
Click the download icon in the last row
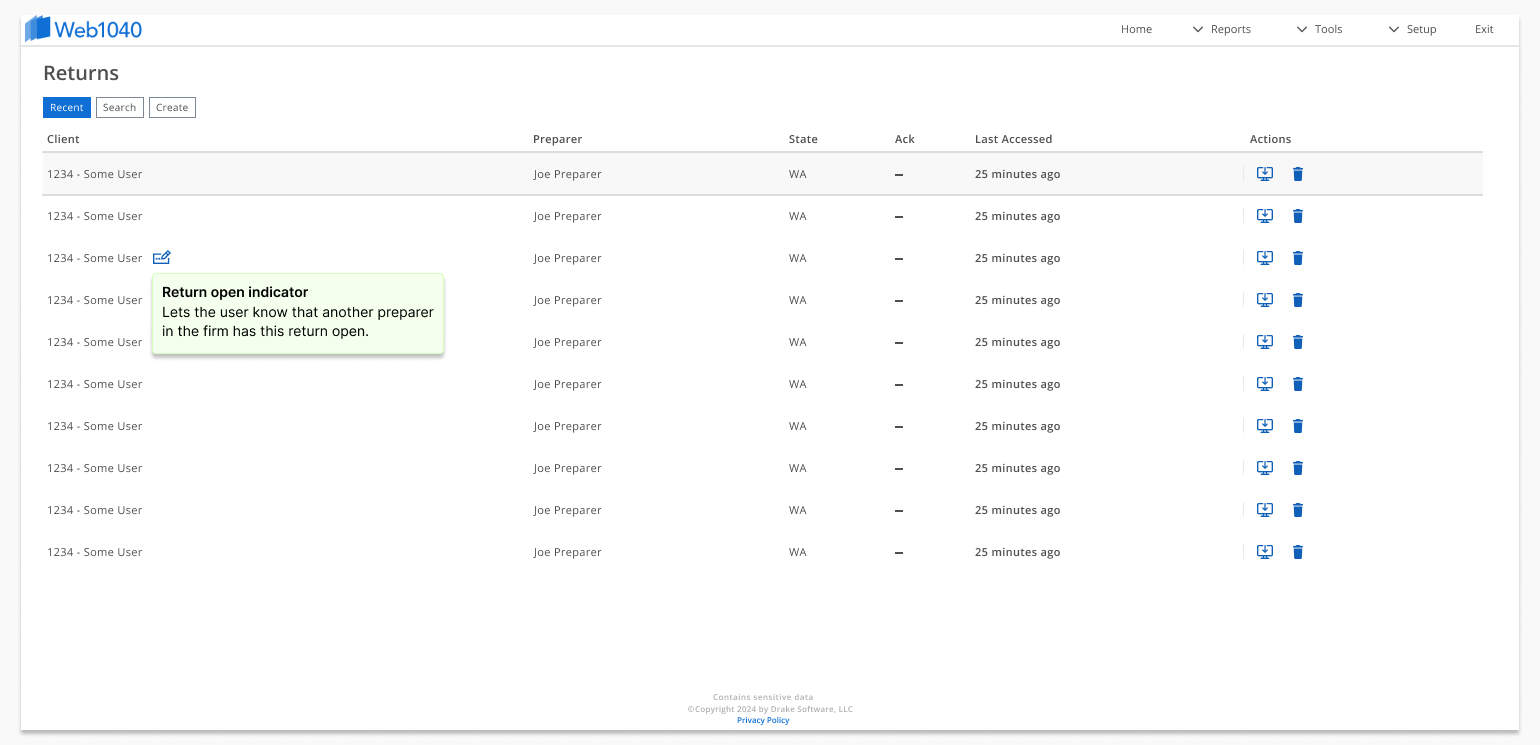(x=1264, y=552)
